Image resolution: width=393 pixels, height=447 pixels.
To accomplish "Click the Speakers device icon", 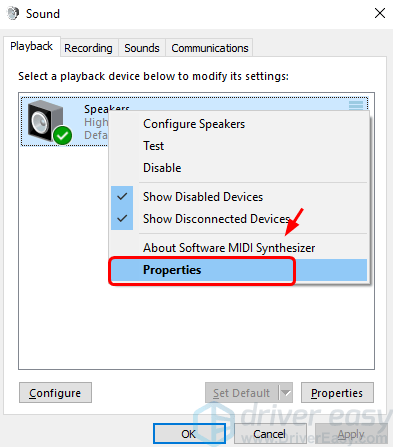I will [46, 121].
